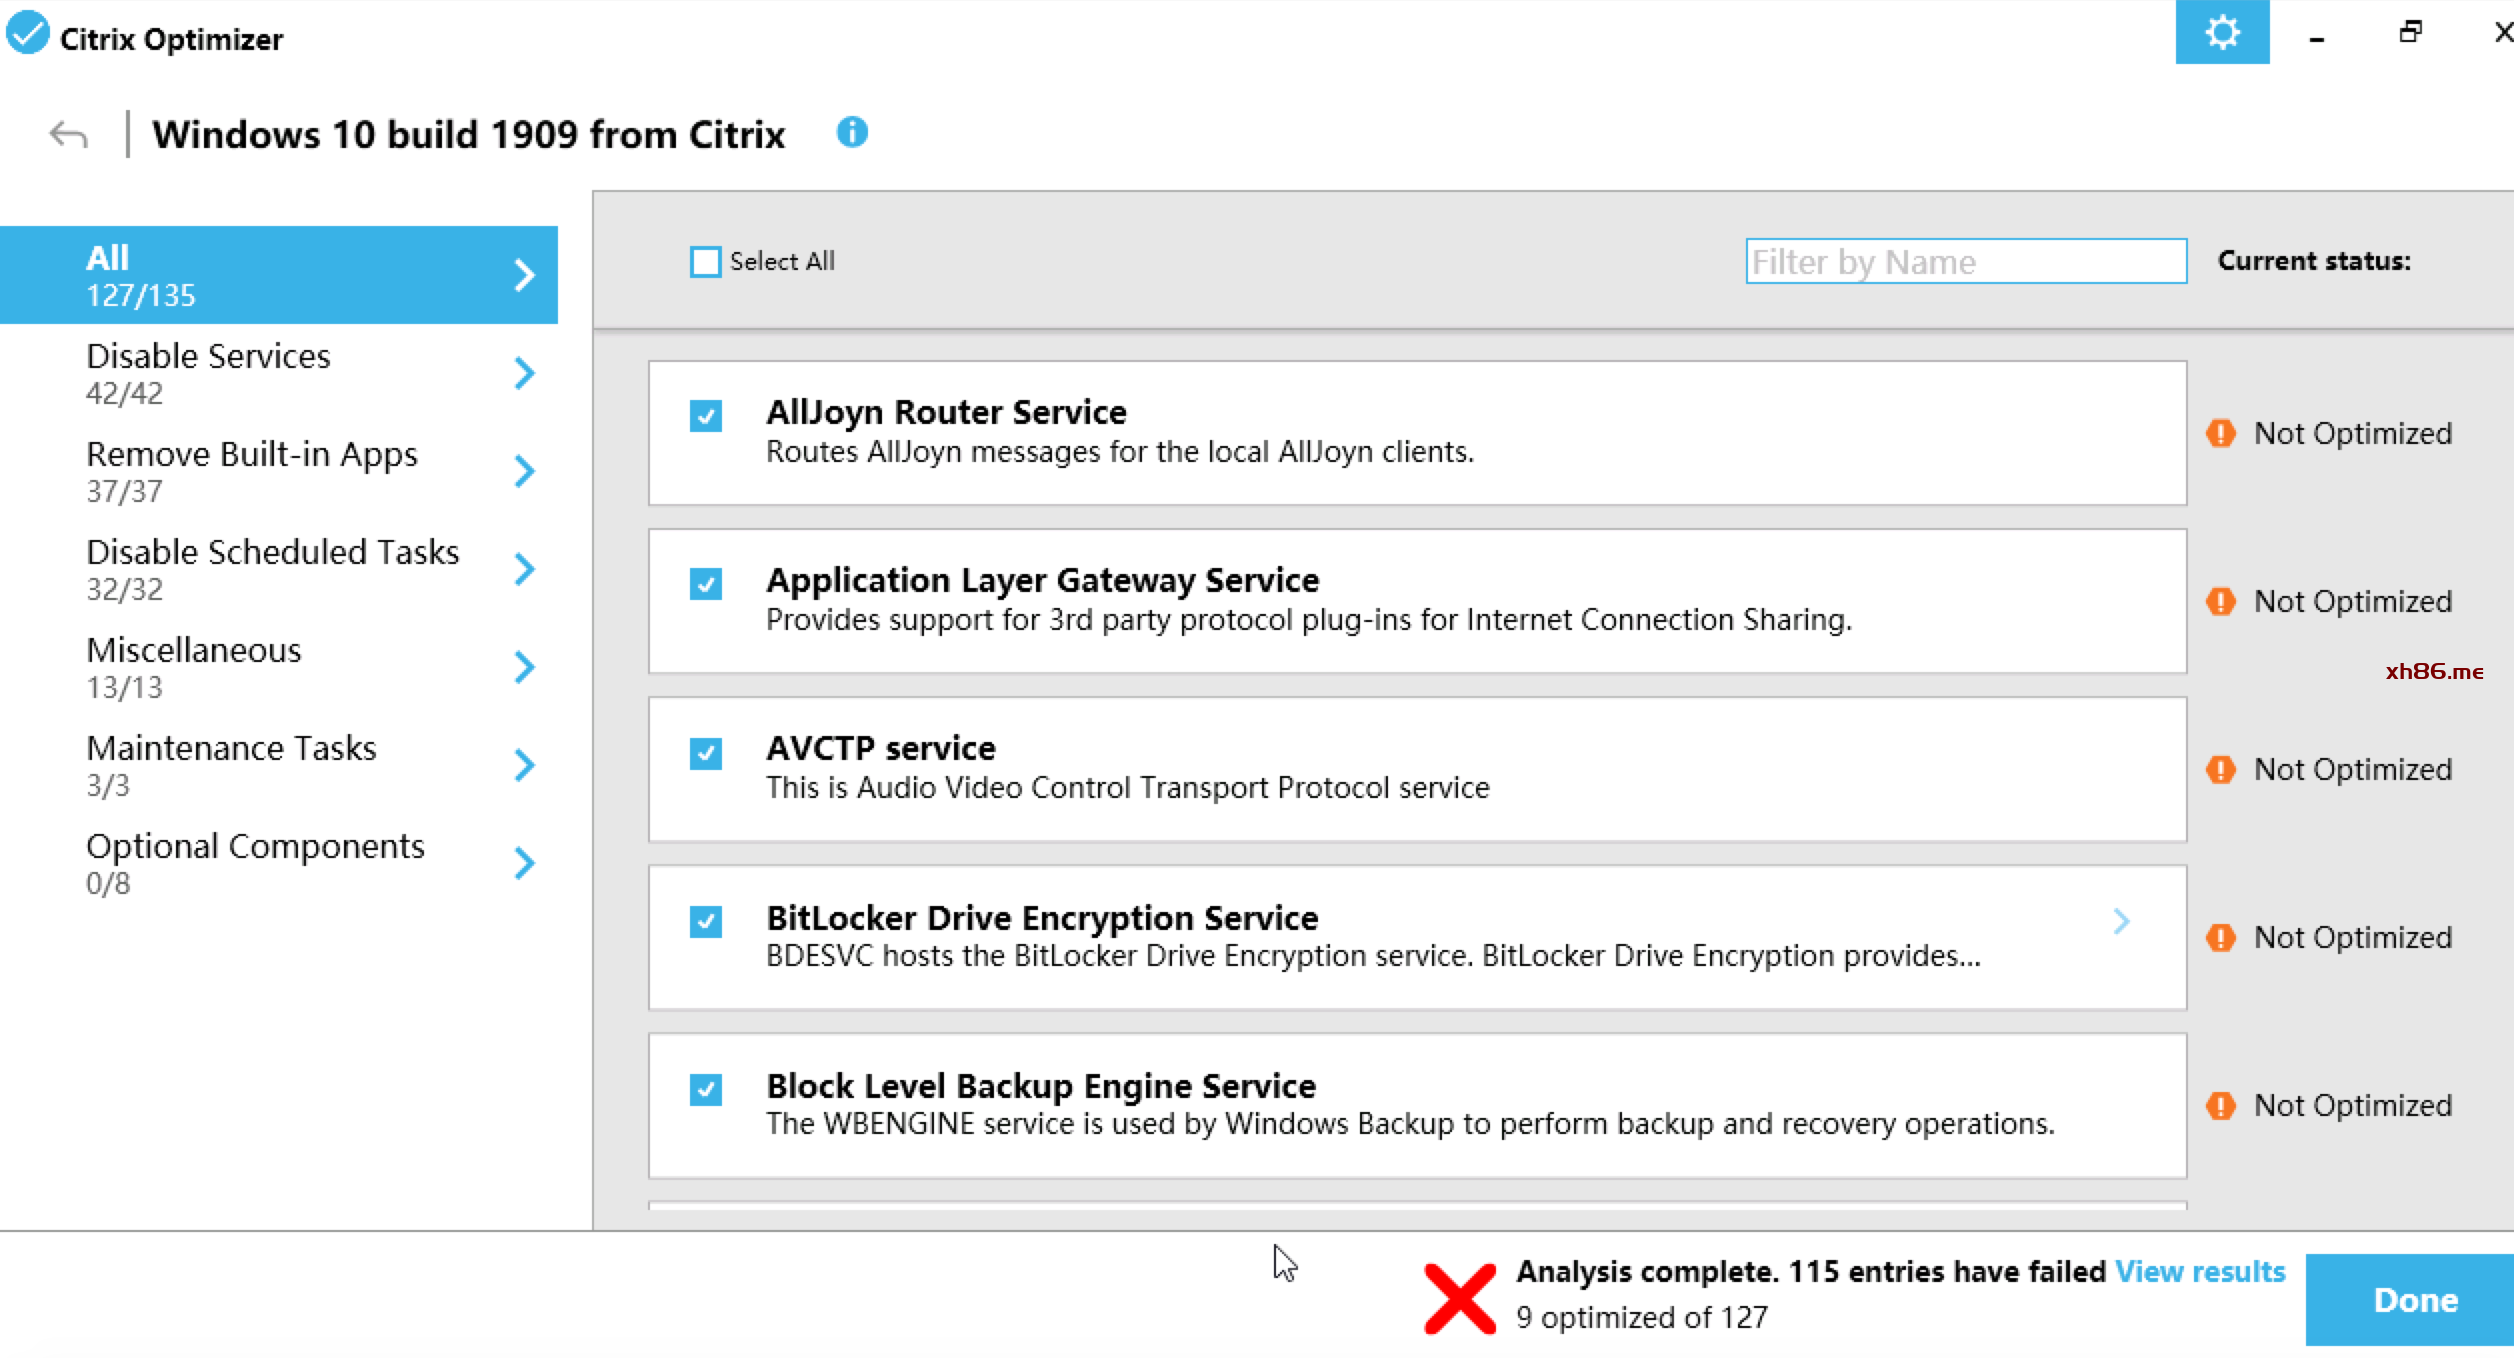
Task: Select the Remove Built-in Apps category
Action: (x=279, y=471)
